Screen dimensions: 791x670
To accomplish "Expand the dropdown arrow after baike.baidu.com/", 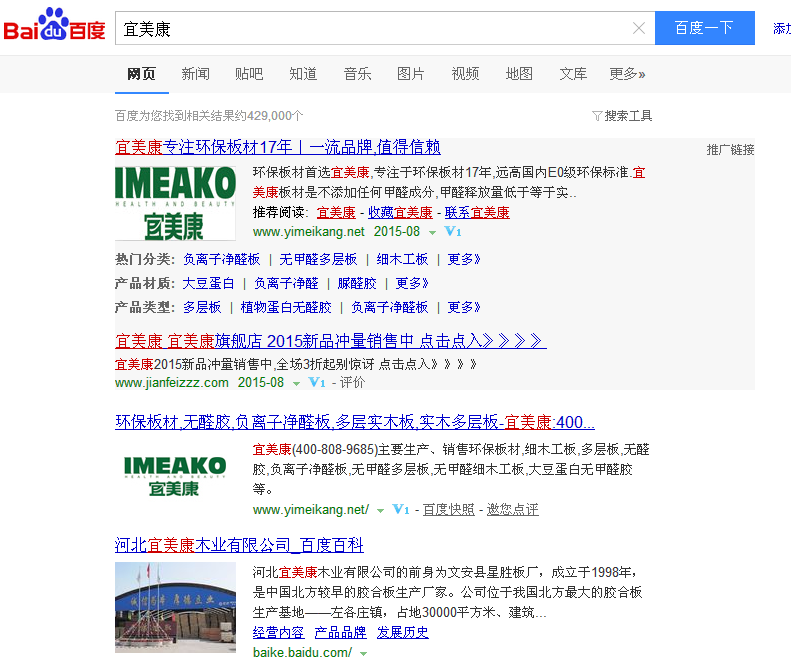I will pyautogui.click(x=363, y=654).
